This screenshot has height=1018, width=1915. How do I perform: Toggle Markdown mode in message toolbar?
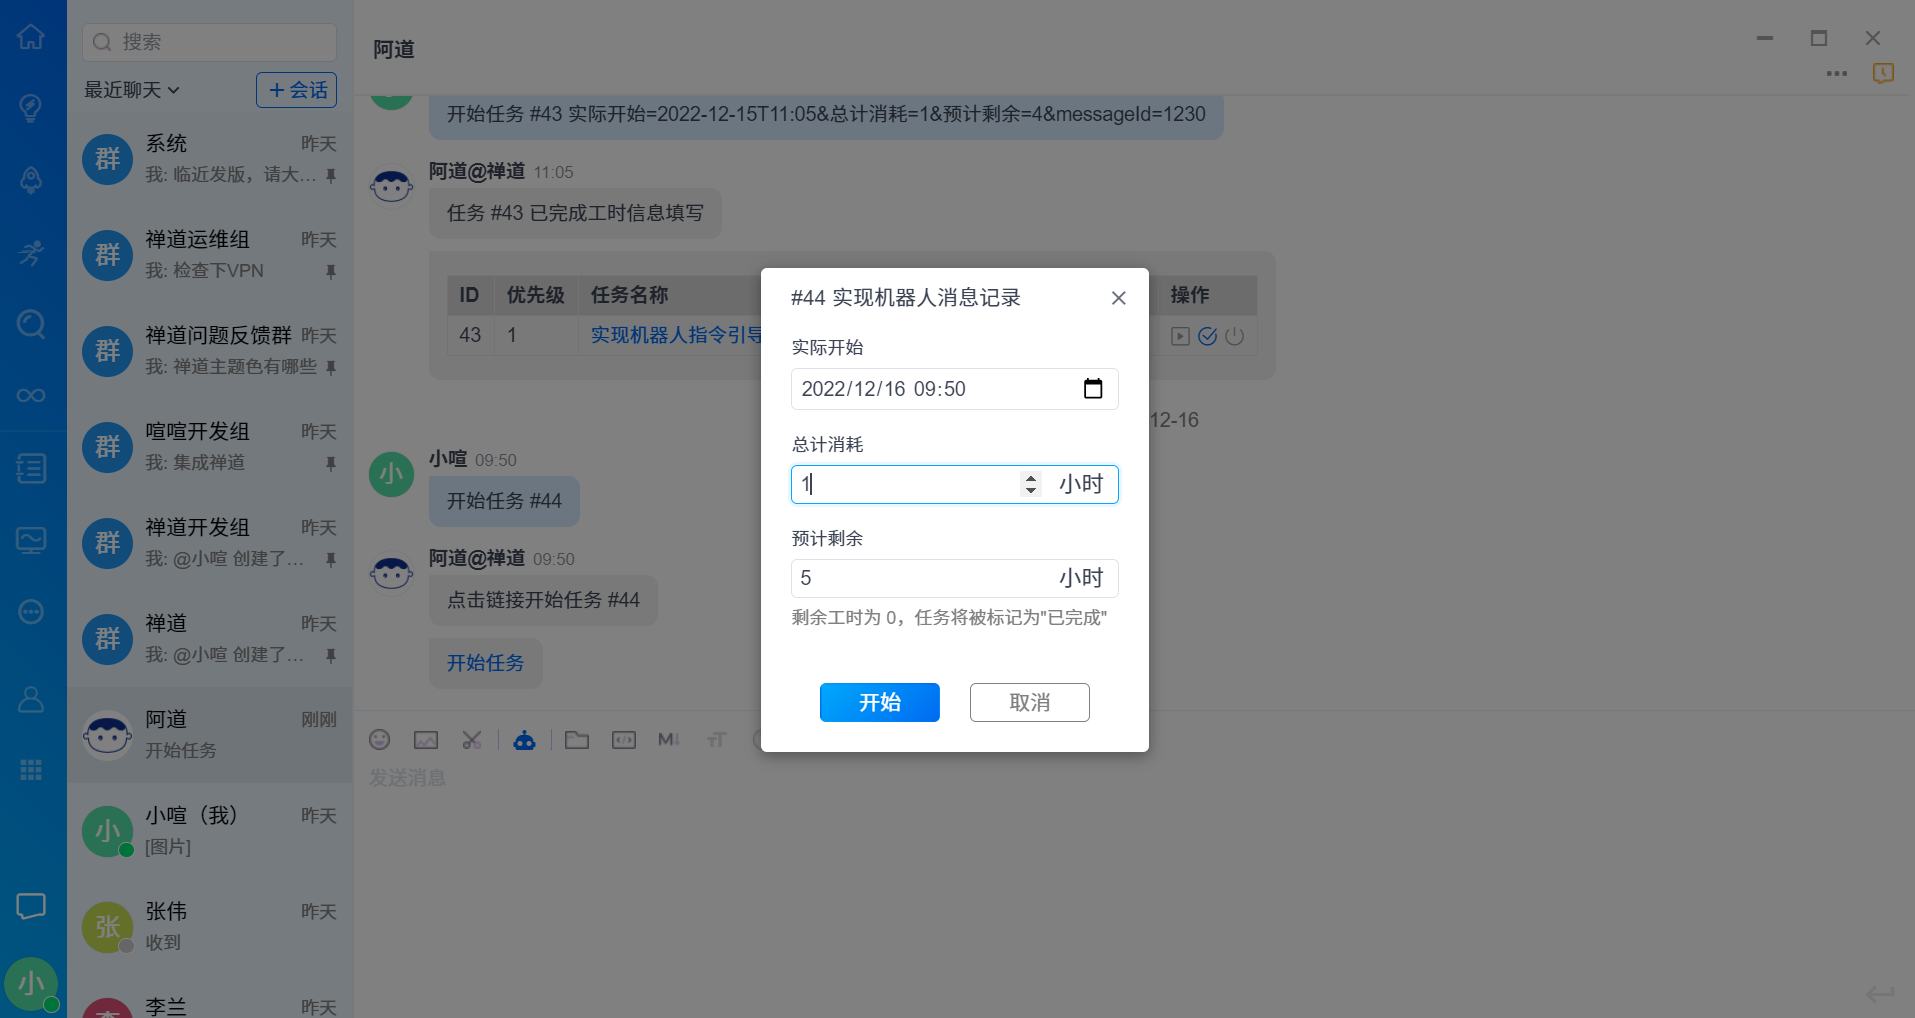point(668,740)
